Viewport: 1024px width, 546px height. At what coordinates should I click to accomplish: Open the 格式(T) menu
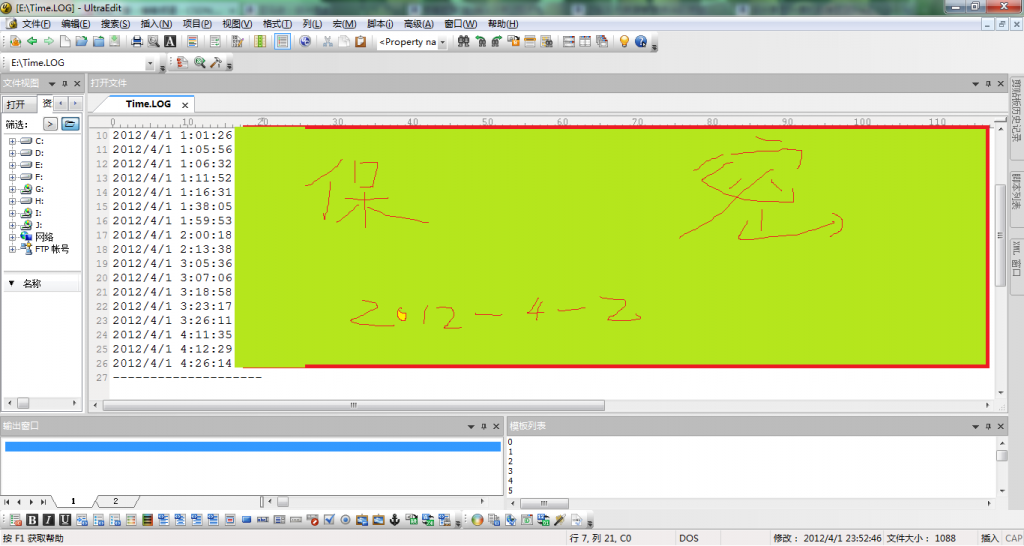277,24
